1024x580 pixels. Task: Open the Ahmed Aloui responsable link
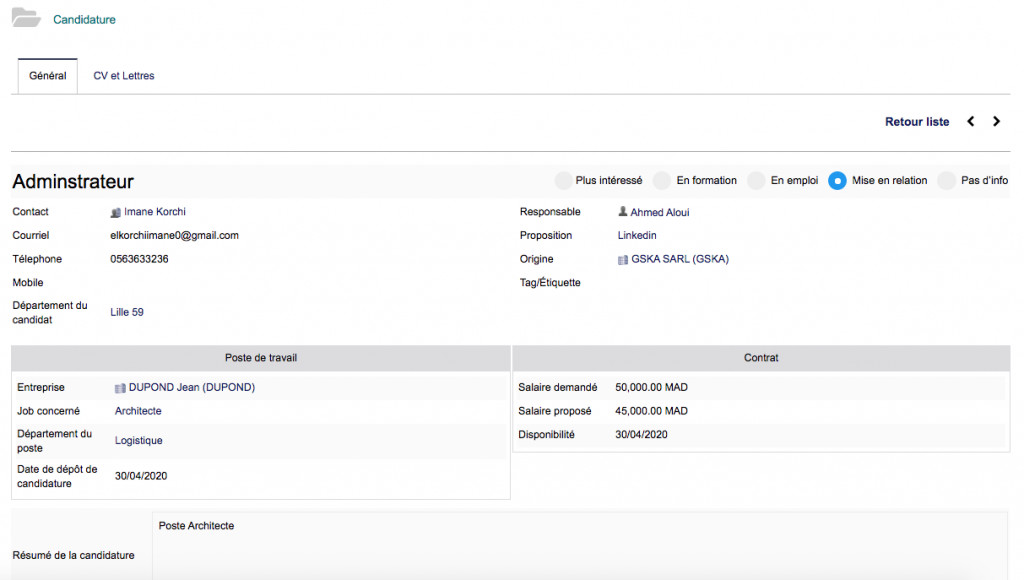pos(660,212)
